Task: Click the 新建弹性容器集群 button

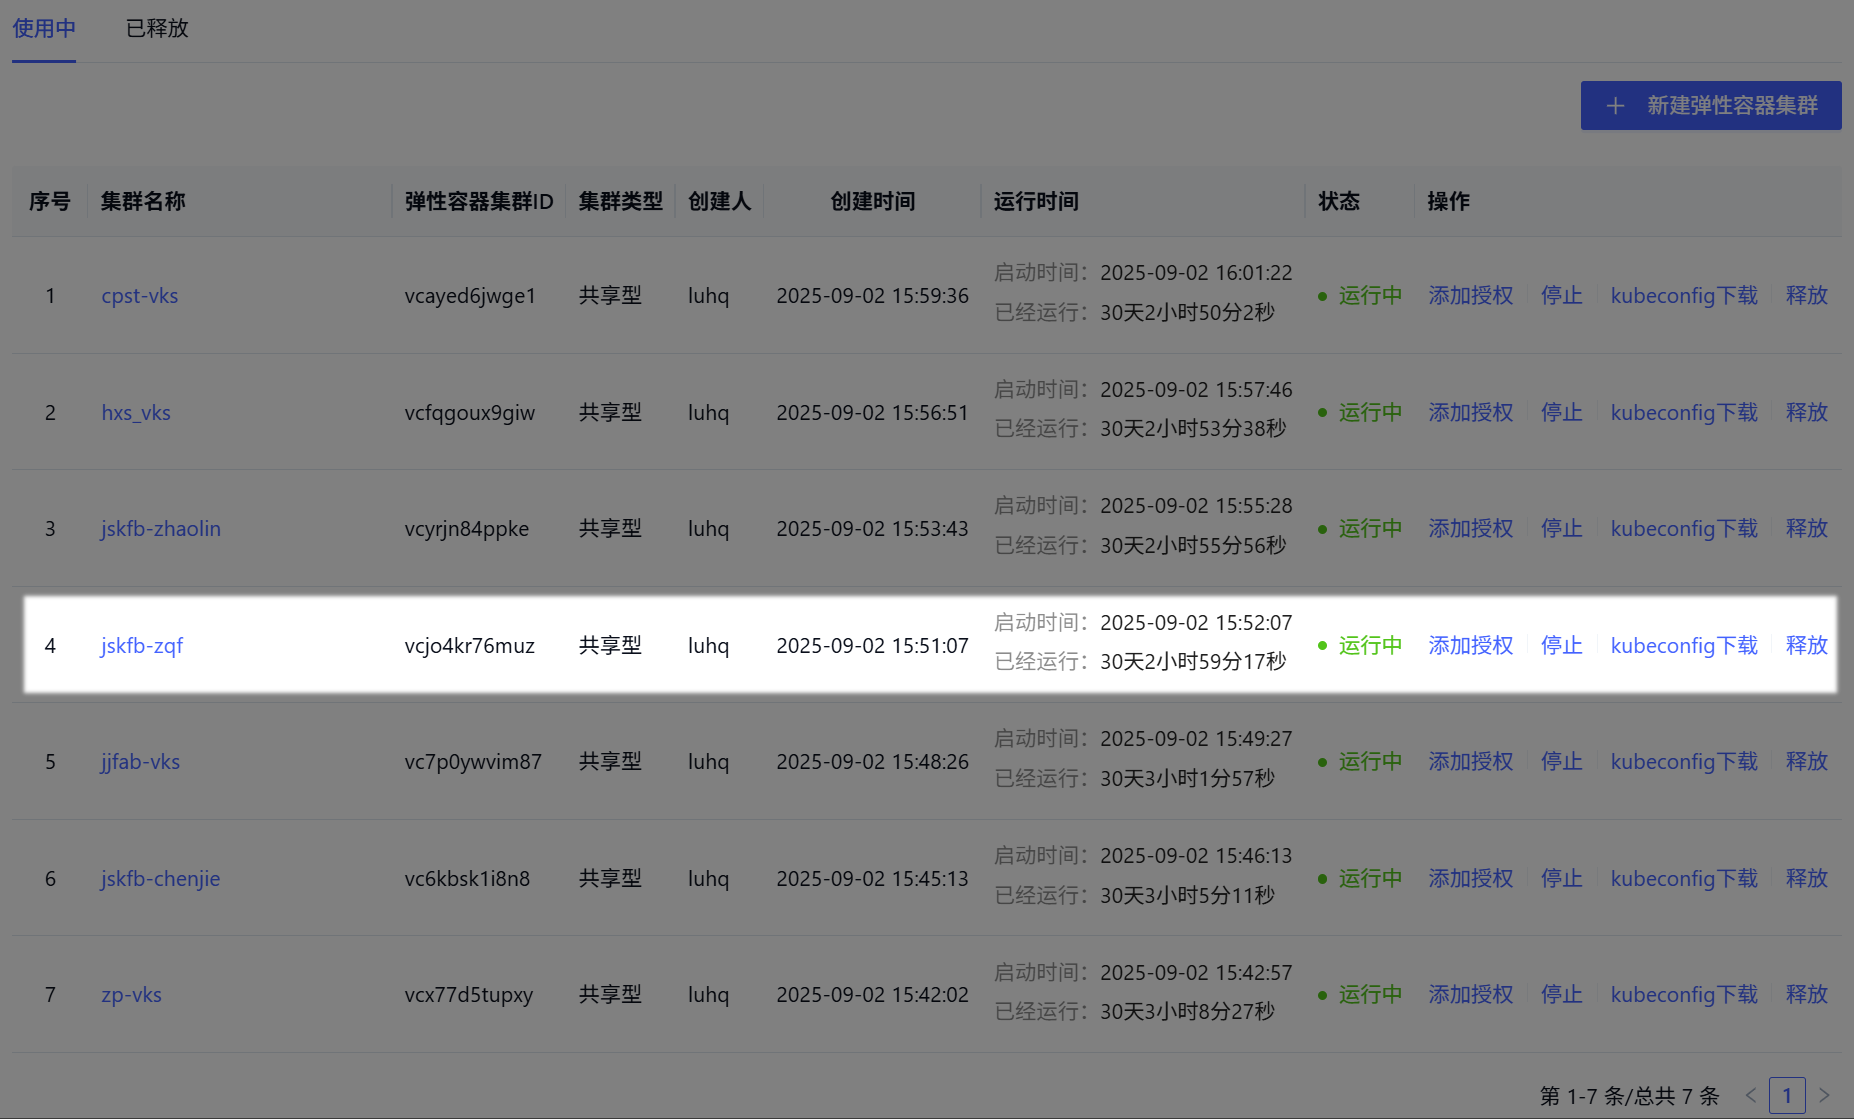Action: pyautogui.click(x=1710, y=105)
